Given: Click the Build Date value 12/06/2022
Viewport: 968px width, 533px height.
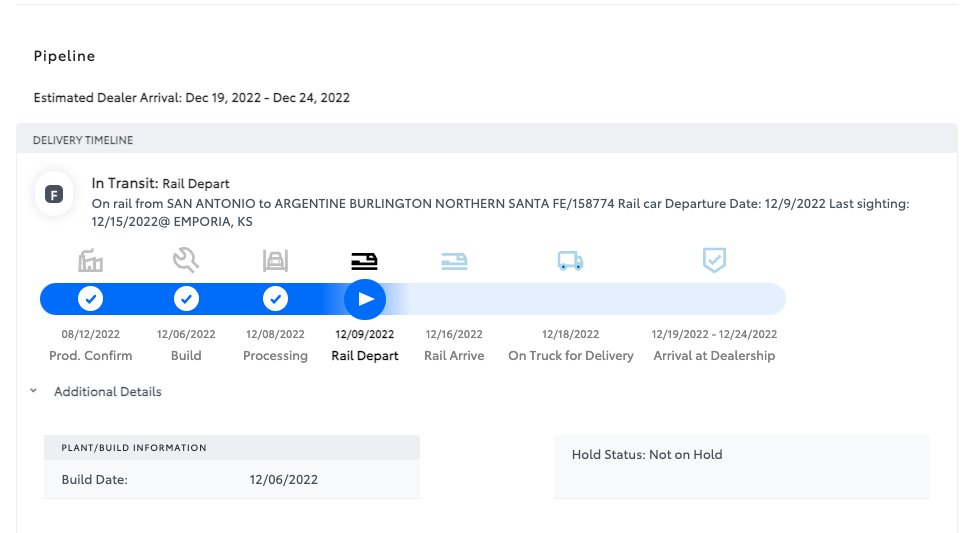Looking at the screenshot, I should 283,480.
